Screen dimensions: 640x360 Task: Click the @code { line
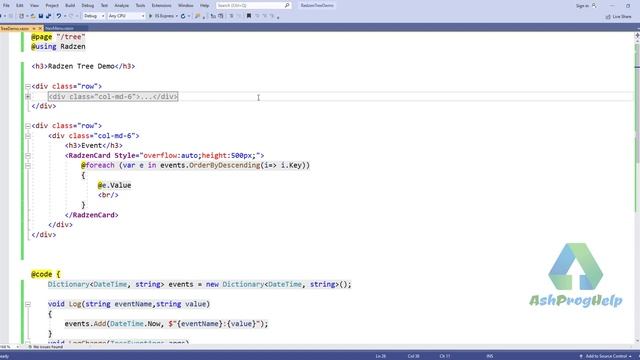(46, 274)
